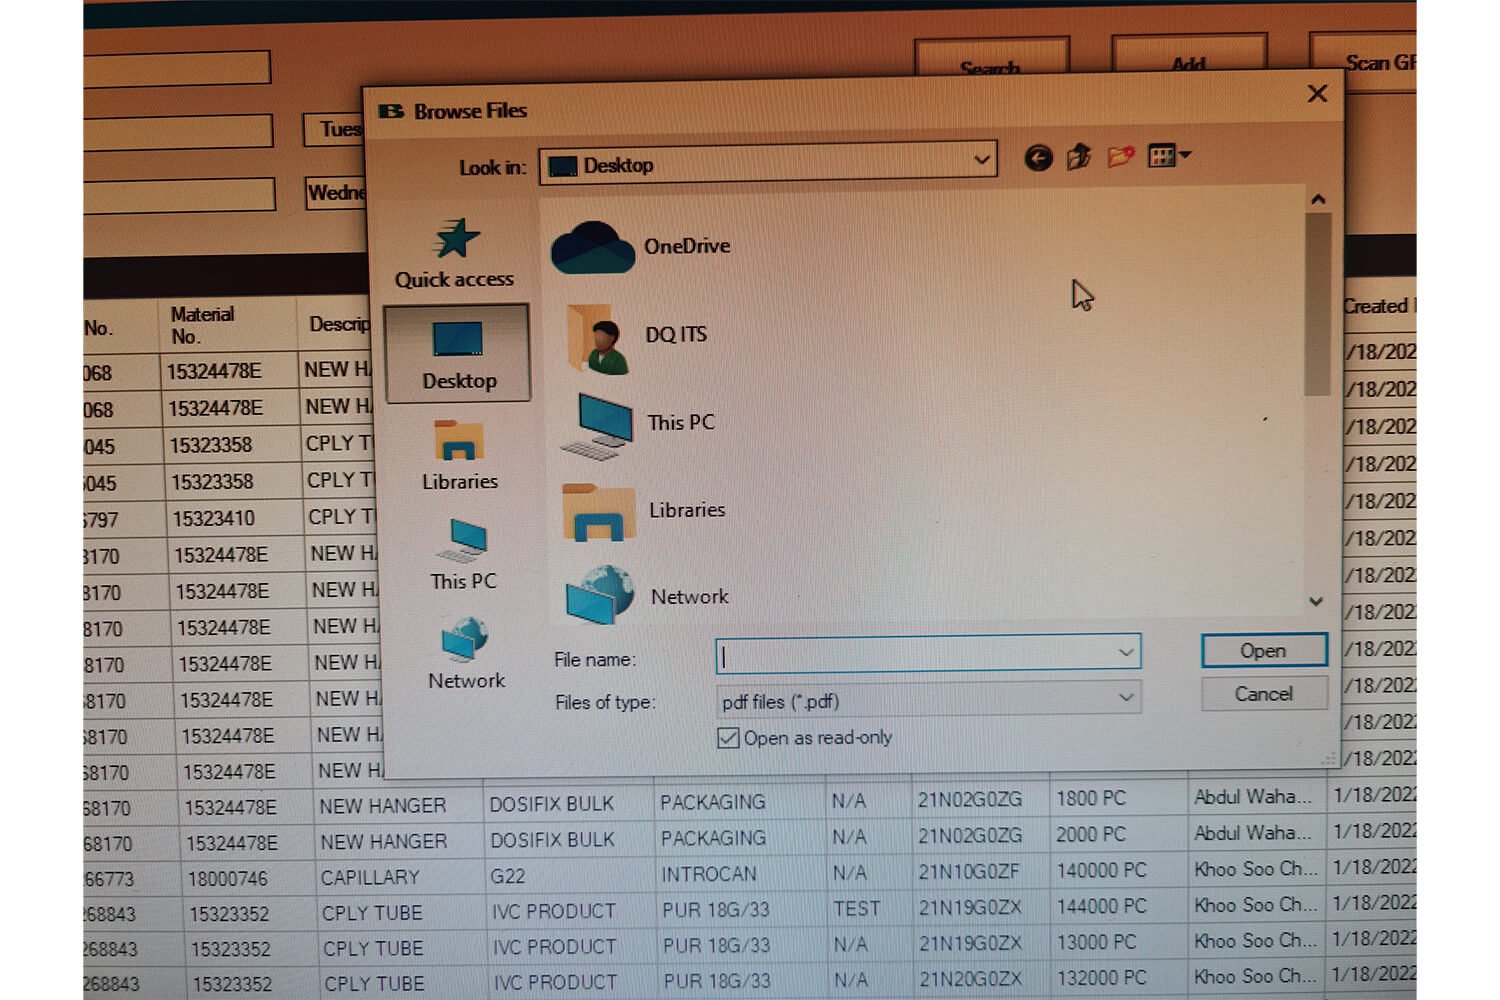Click the Cancel button

pos(1263,694)
